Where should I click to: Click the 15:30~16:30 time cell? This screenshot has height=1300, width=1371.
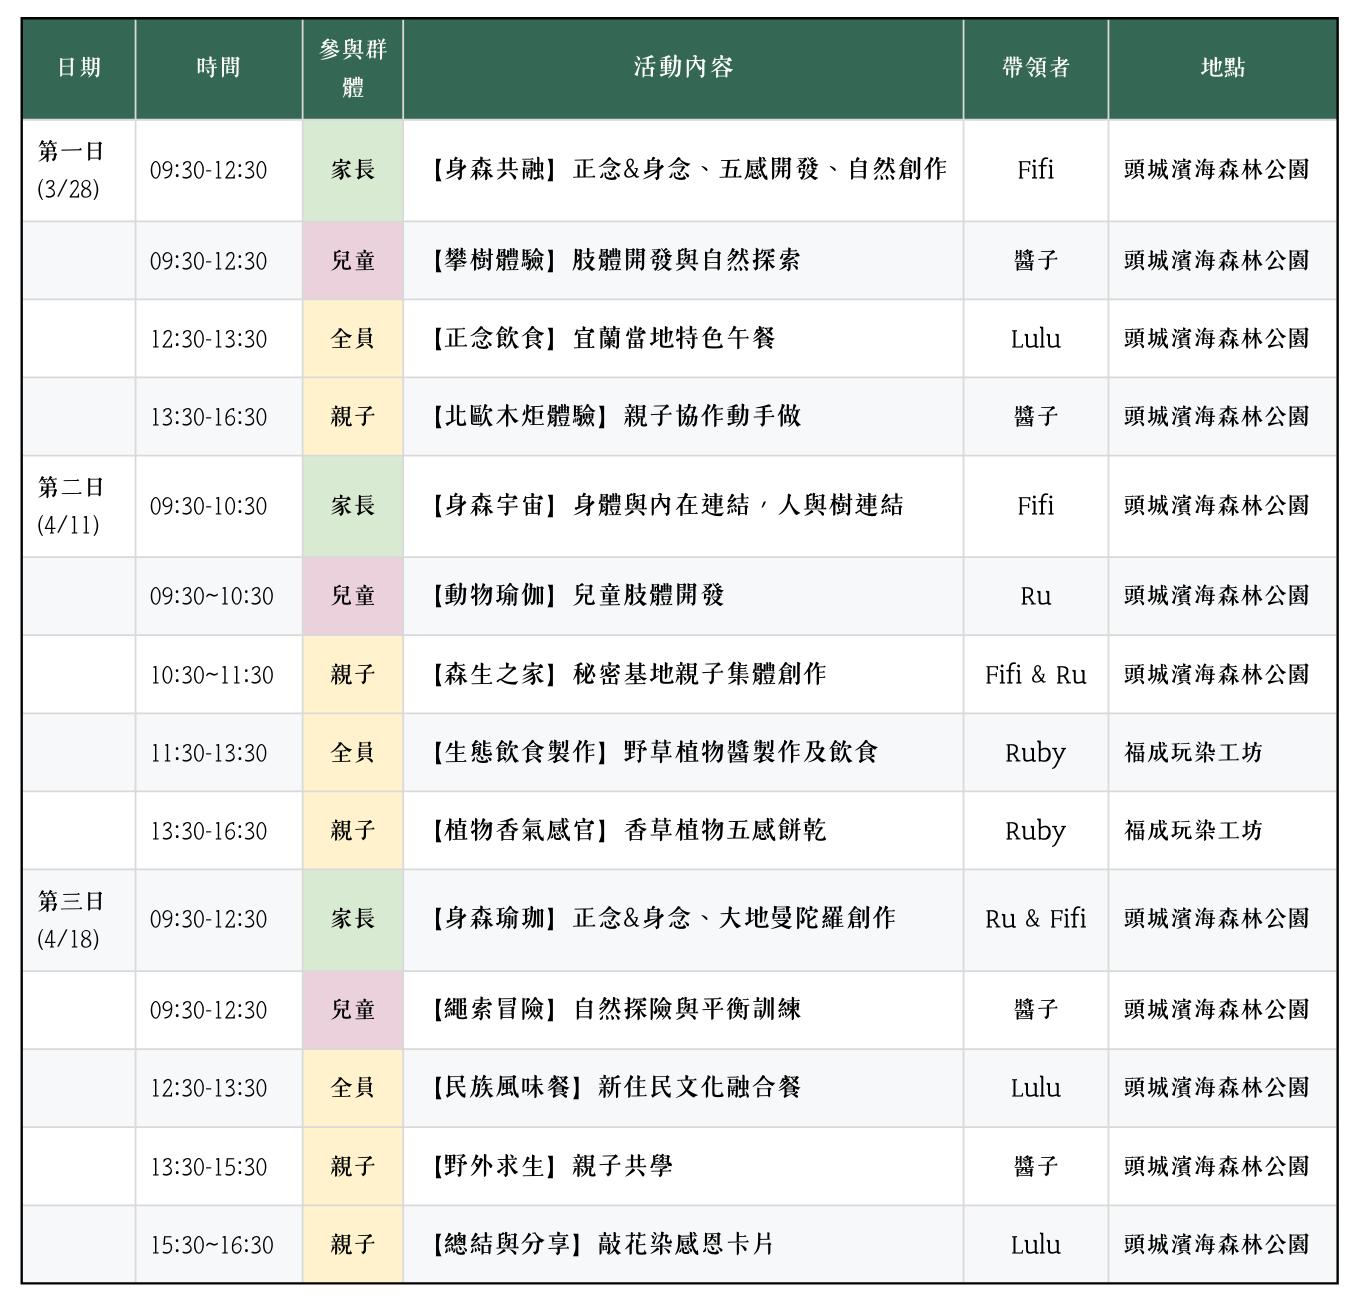[x=212, y=1245]
